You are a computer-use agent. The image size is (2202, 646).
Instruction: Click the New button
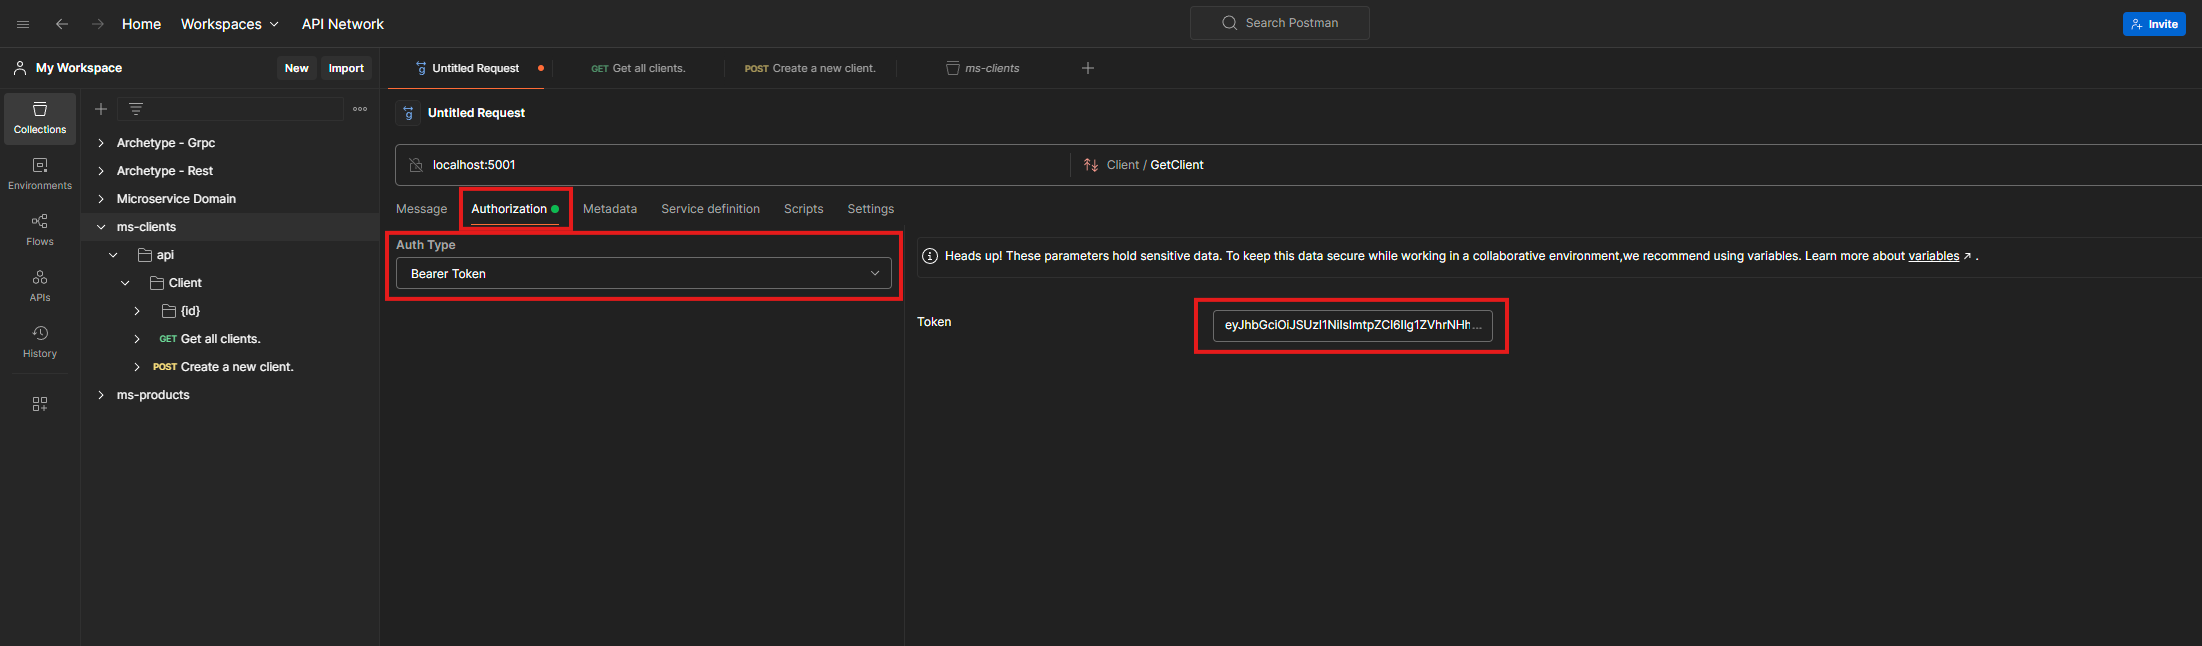[297, 68]
